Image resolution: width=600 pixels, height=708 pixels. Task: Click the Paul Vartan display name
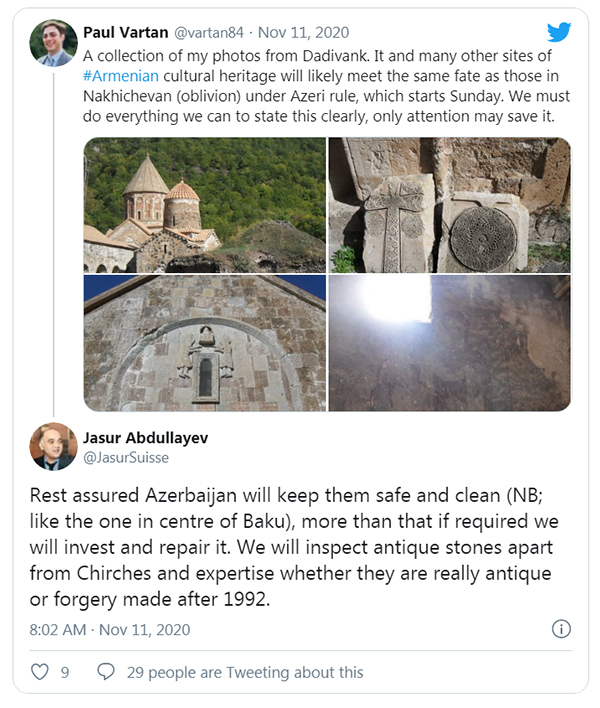(126, 33)
